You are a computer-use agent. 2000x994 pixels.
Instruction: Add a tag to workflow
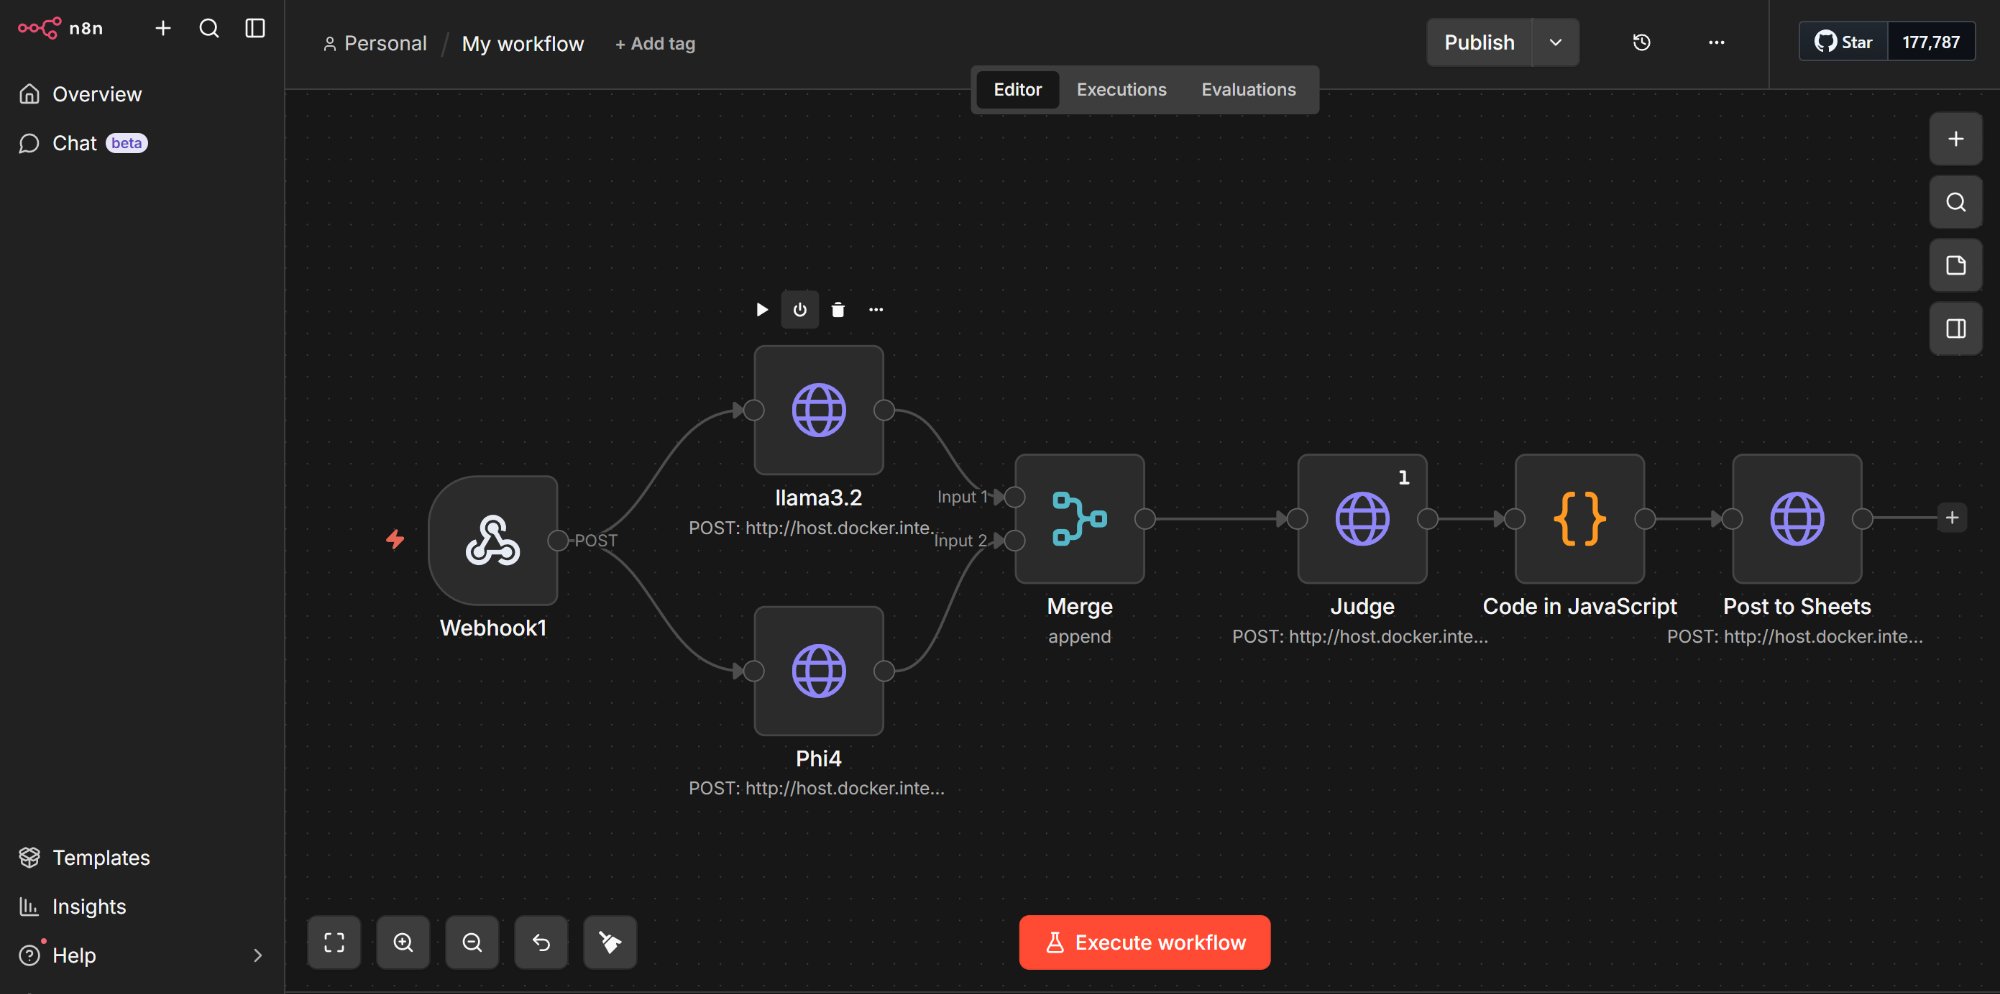[655, 44]
